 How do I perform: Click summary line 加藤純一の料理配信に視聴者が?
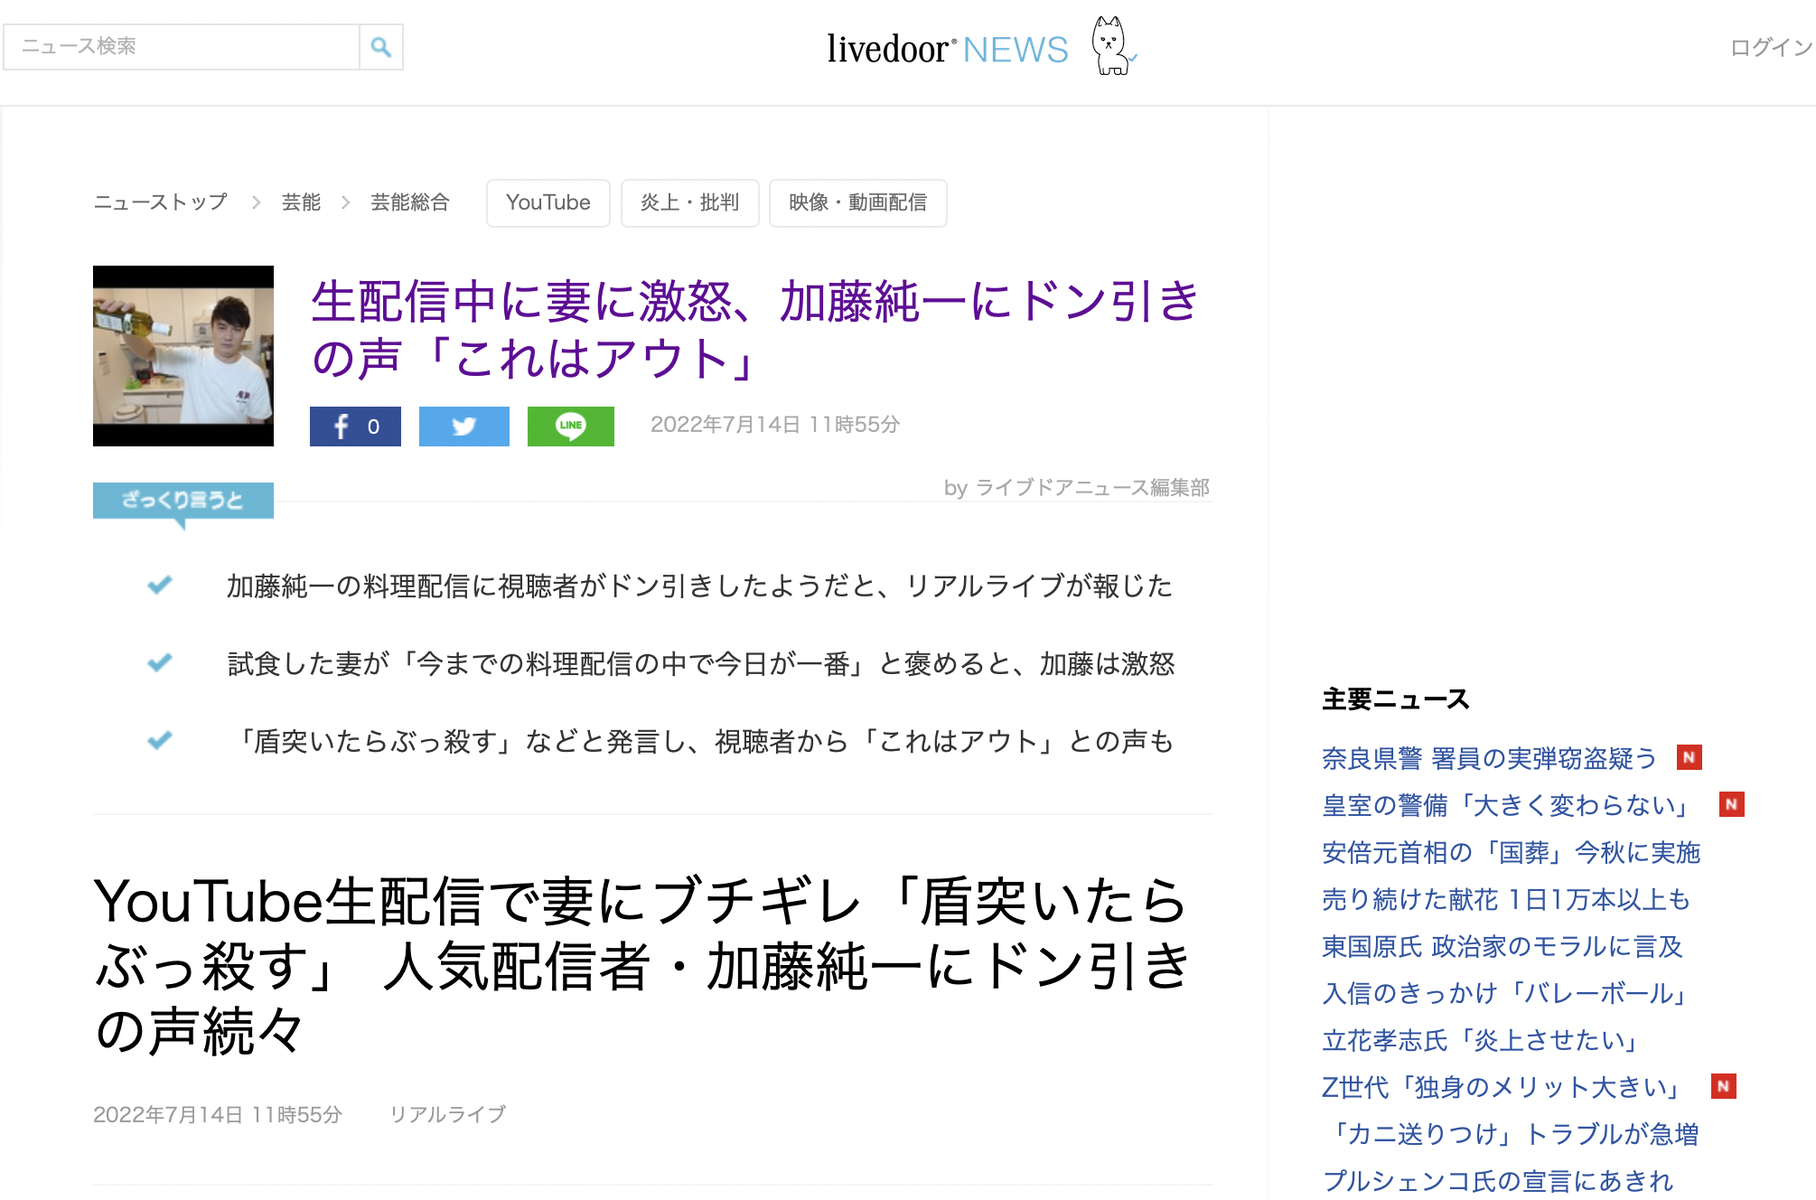(699, 586)
